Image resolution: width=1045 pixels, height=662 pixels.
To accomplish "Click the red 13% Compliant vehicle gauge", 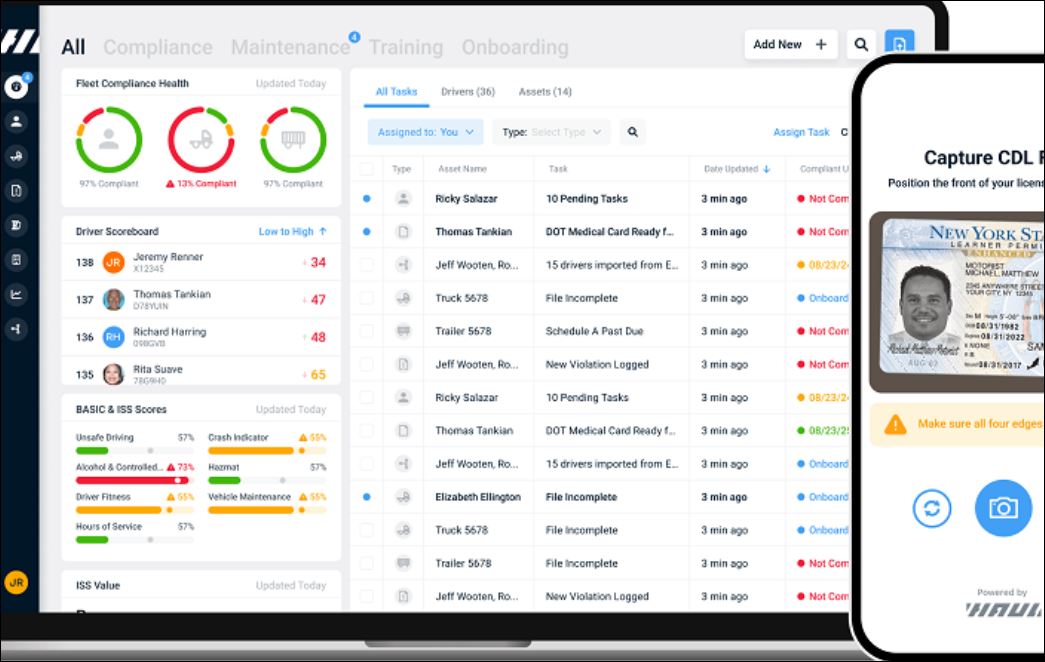I will point(201,141).
